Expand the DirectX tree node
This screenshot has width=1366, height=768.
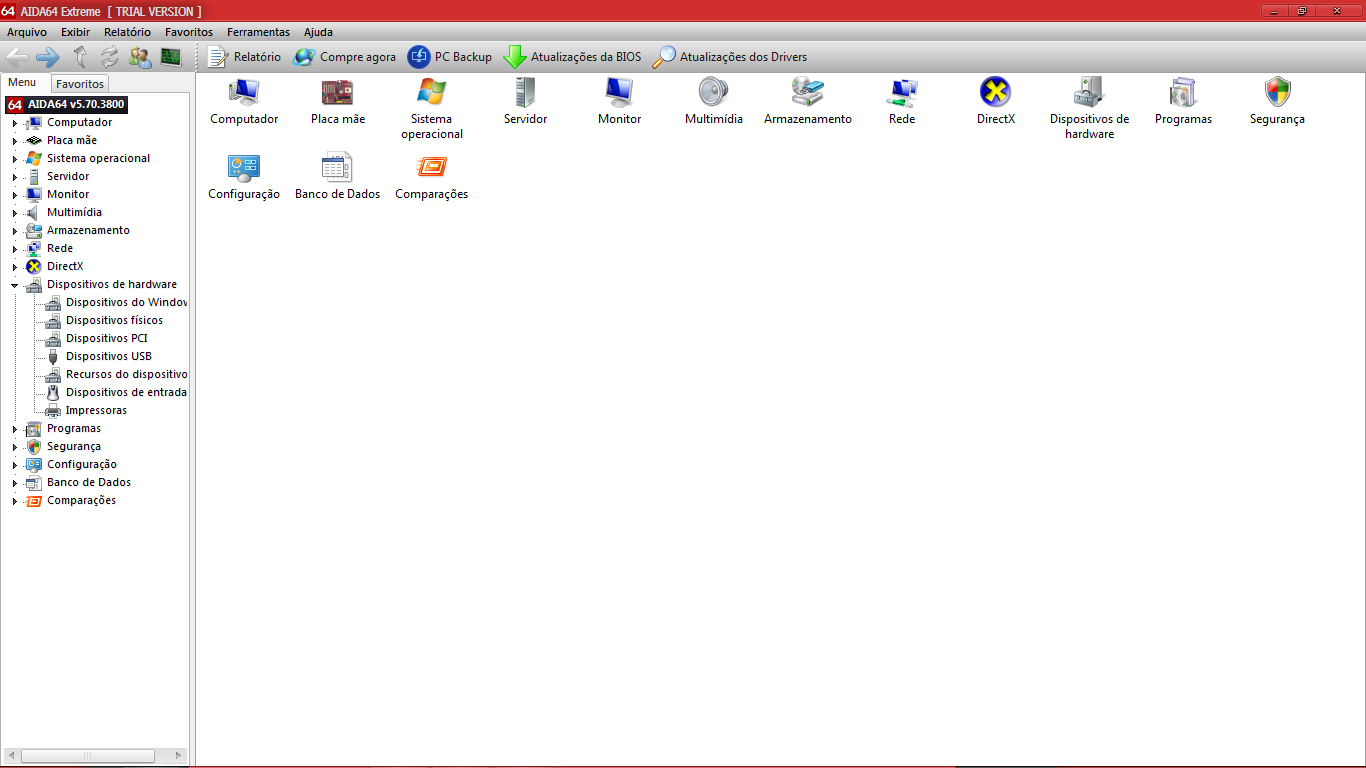[x=15, y=267]
